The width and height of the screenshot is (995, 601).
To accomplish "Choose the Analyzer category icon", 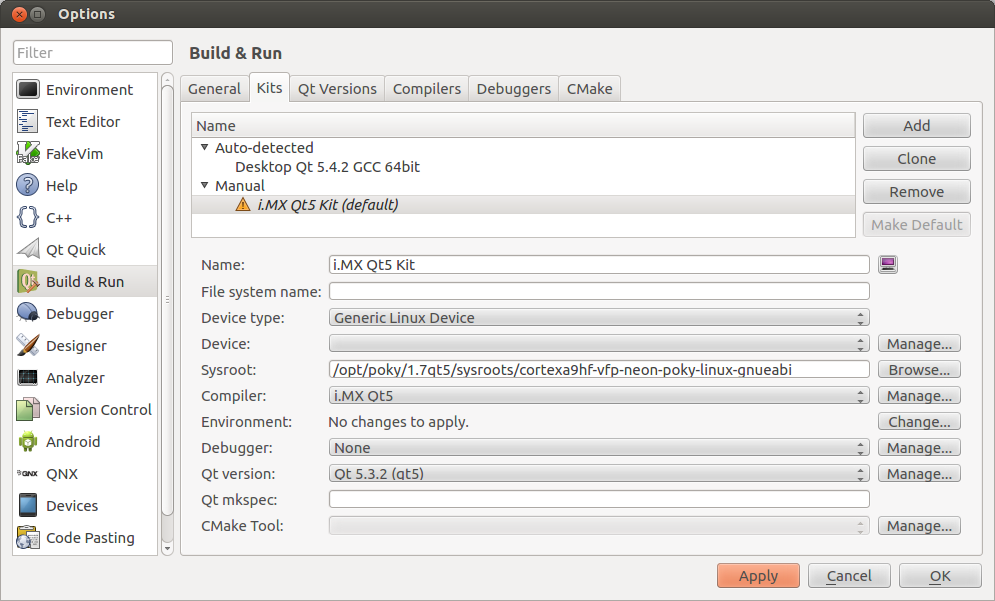I will click(28, 378).
